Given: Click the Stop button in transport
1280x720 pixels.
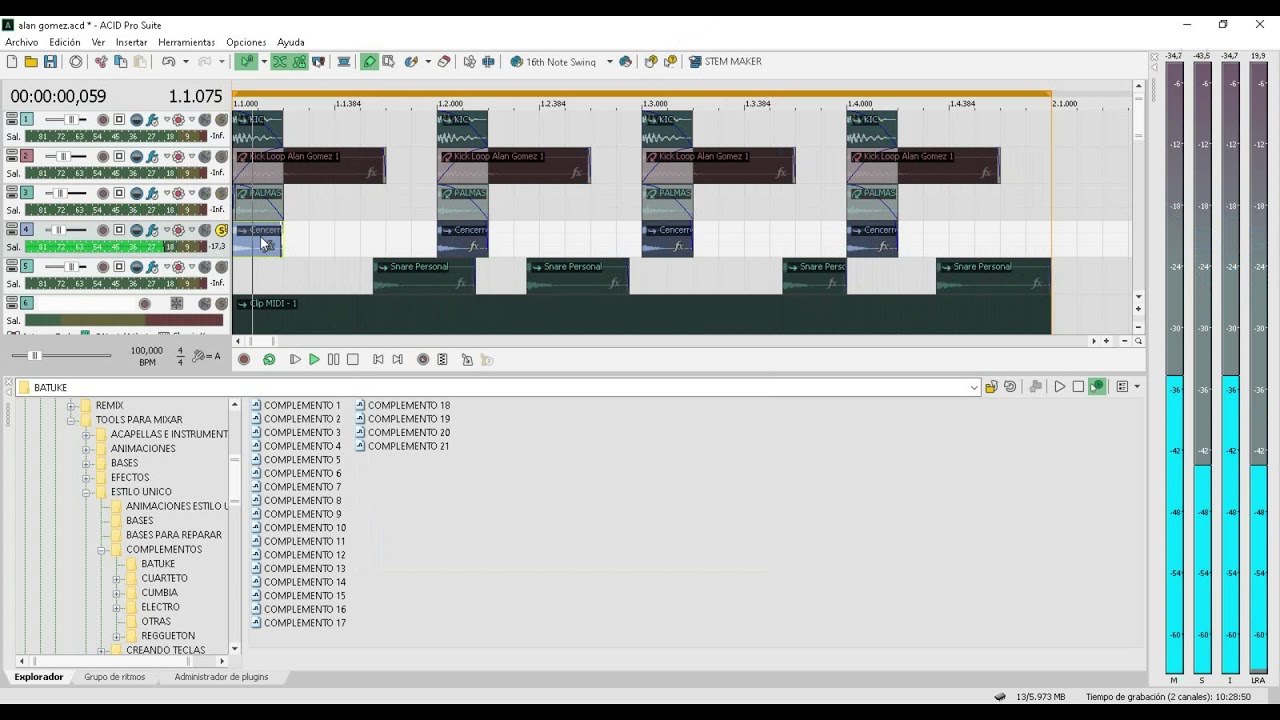Looking at the screenshot, I should pos(352,360).
